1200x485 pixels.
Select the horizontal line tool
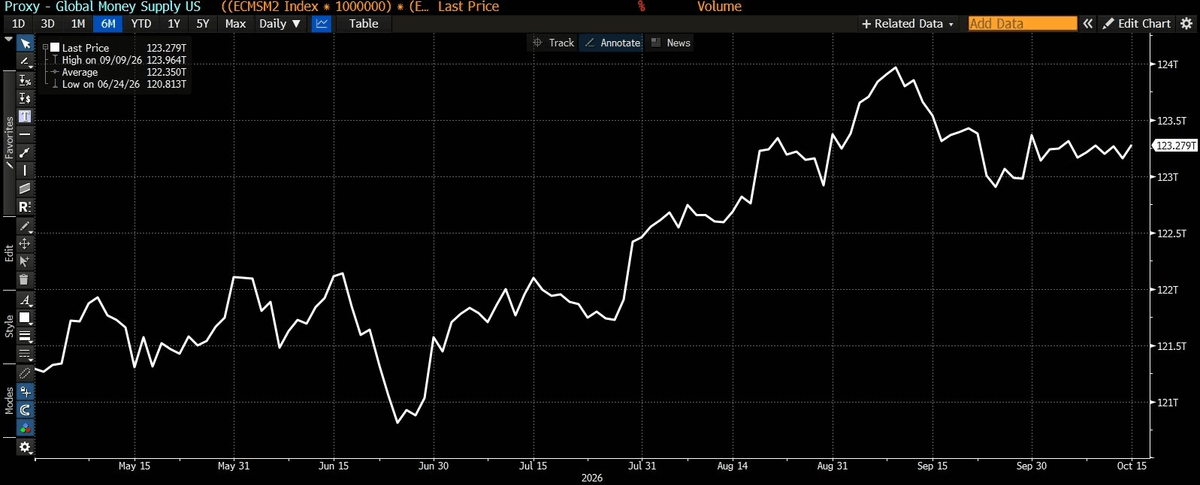click(25, 133)
